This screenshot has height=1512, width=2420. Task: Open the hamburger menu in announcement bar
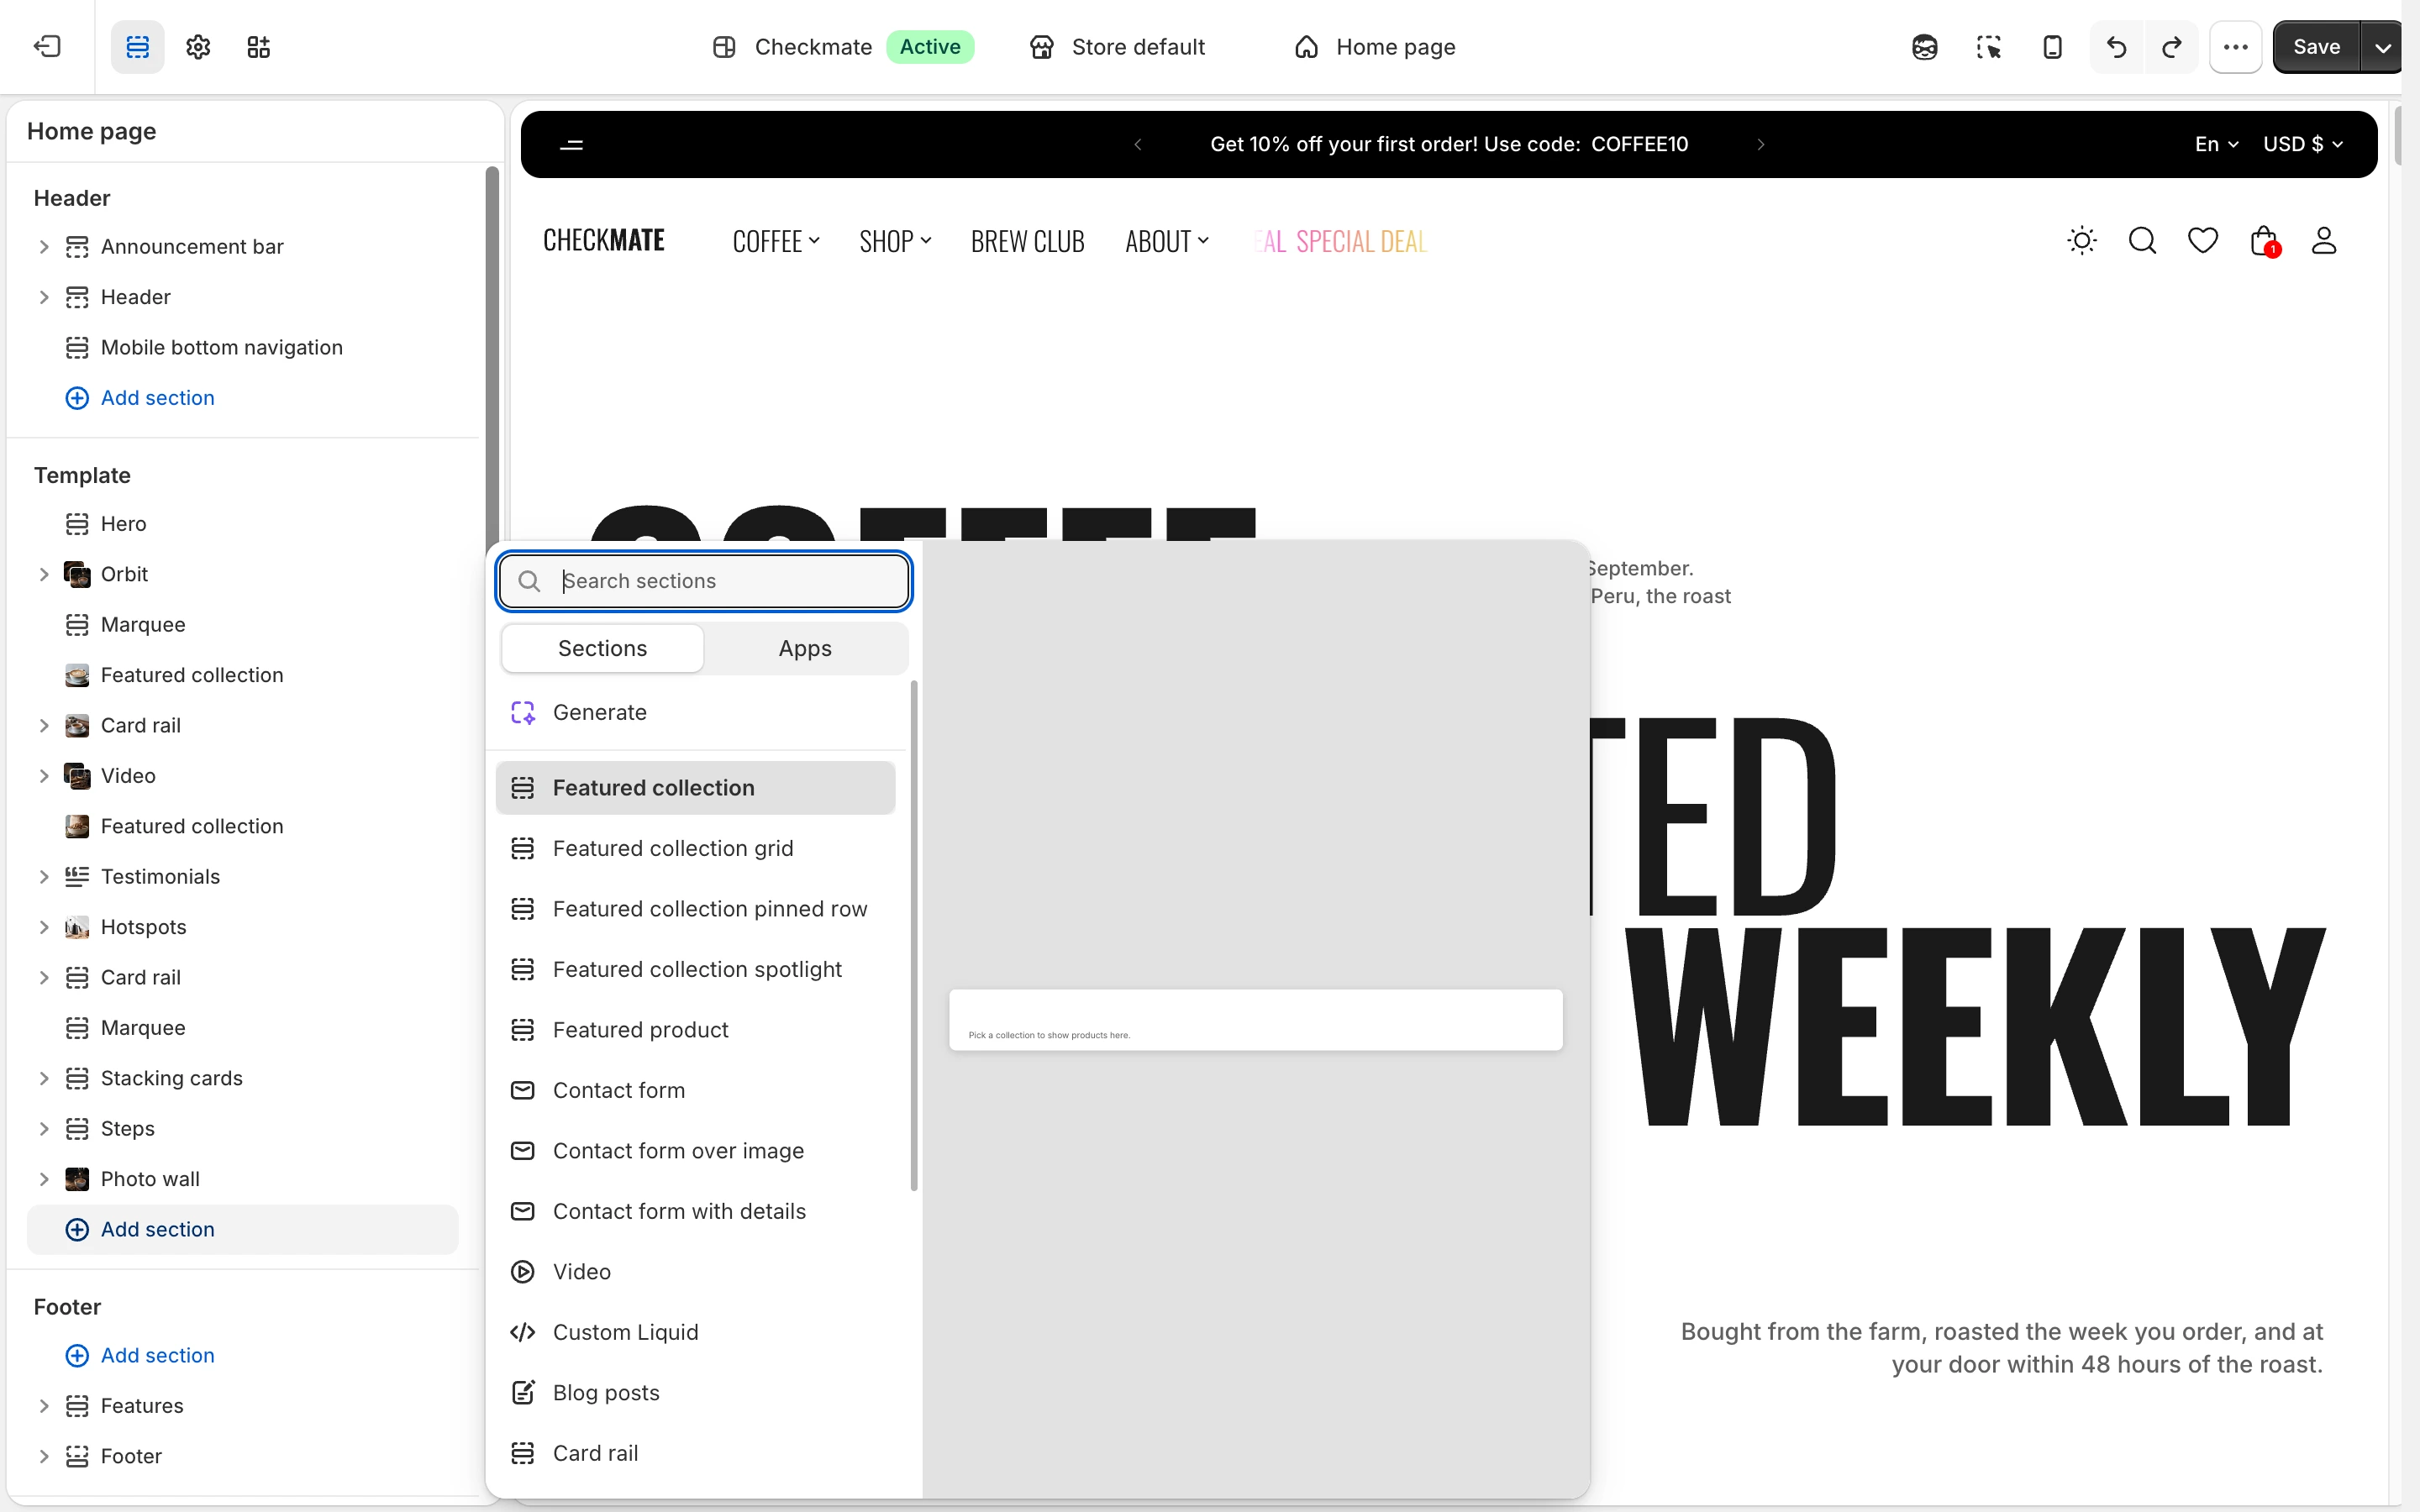(572, 145)
